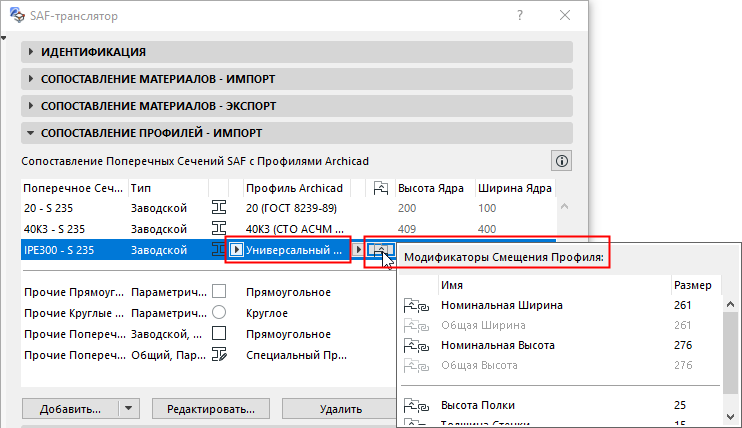
Task: Click I-beam icon in 20 - S 235 row
Action: (x=219, y=207)
